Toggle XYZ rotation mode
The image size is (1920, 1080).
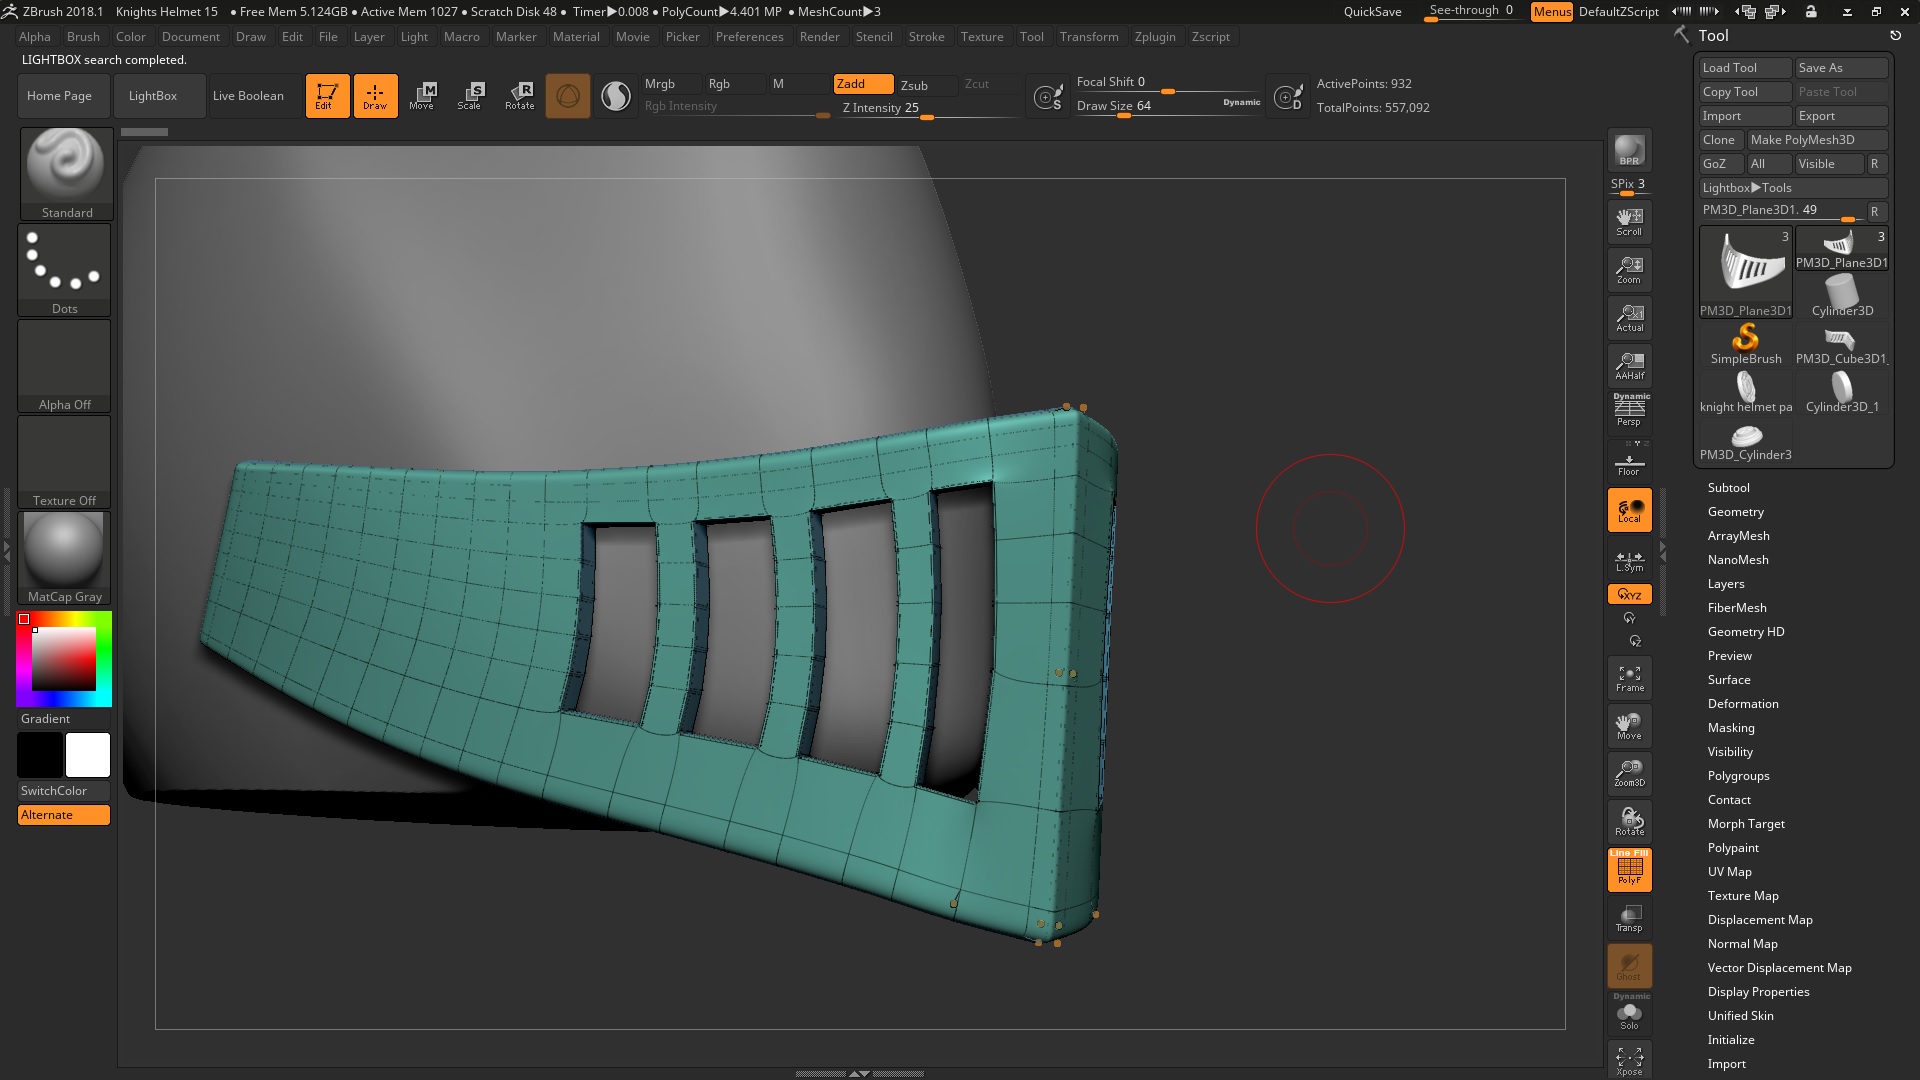coord(1629,594)
